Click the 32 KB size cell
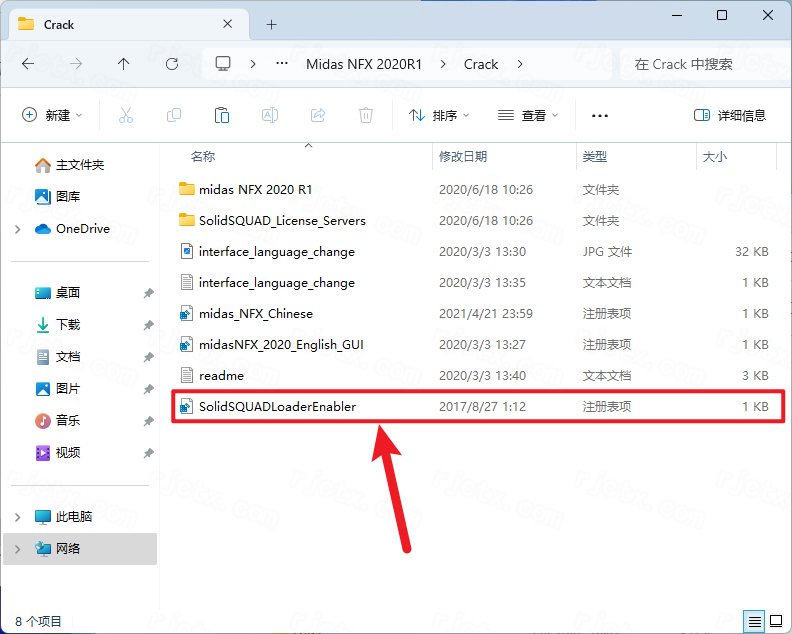Screen dimensions: 792x634 click(752, 252)
